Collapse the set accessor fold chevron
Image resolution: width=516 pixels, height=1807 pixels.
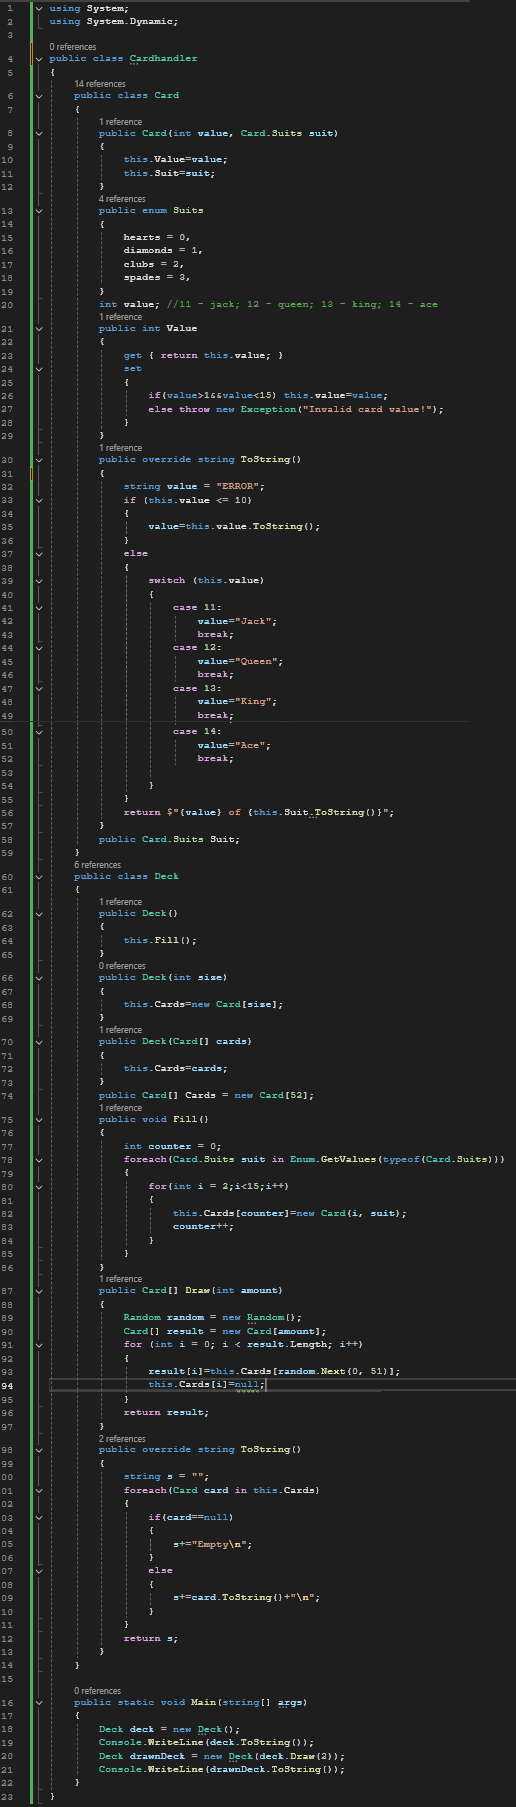39,369
